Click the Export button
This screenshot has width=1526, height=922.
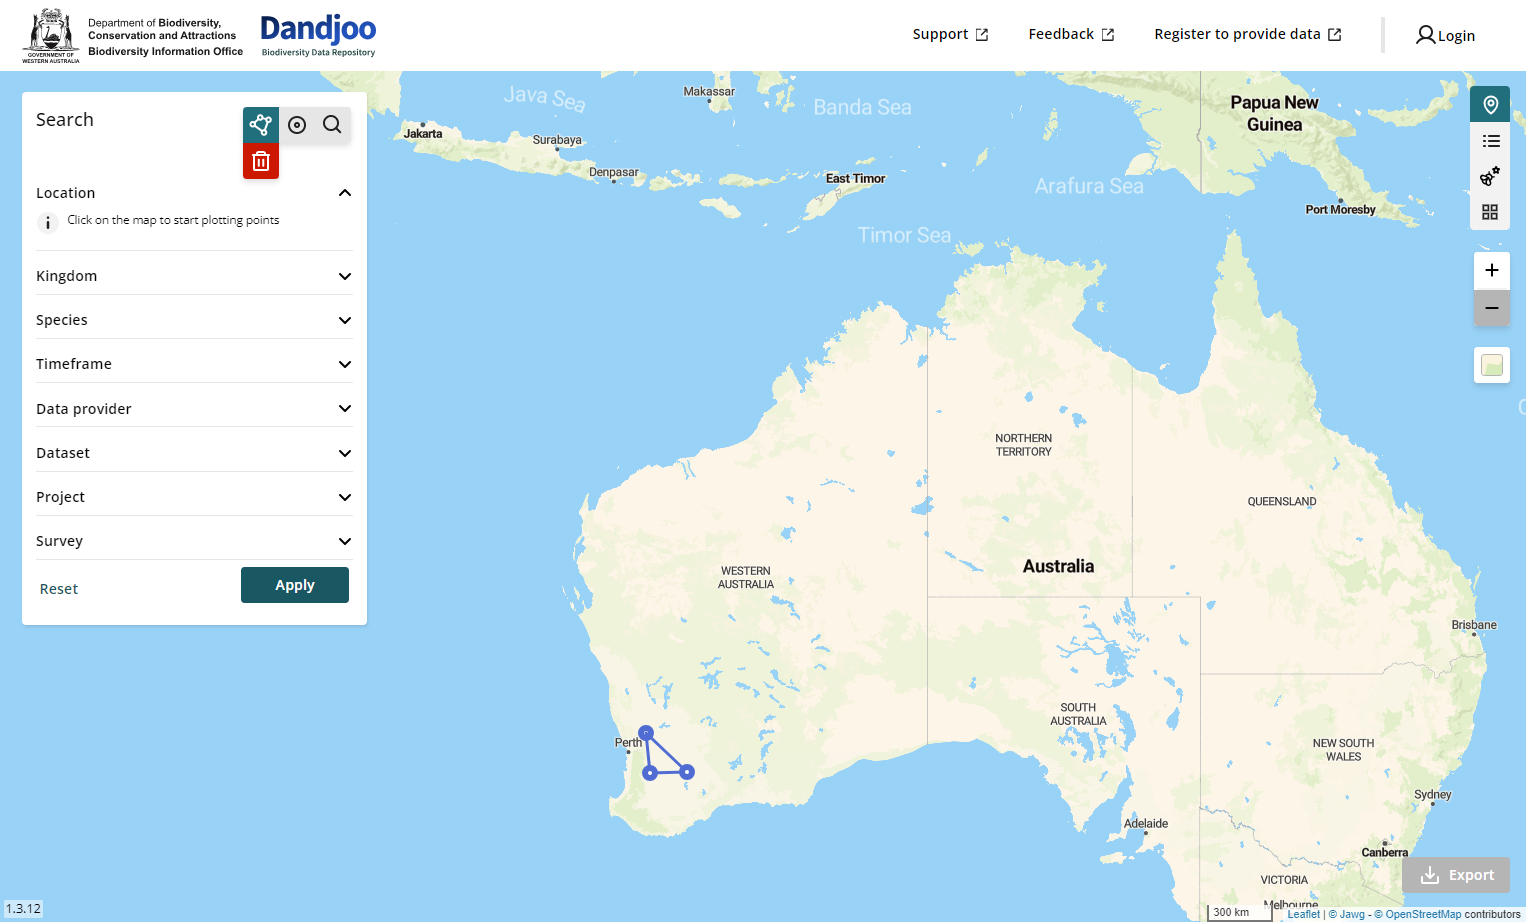click(x=1456, y=875)
